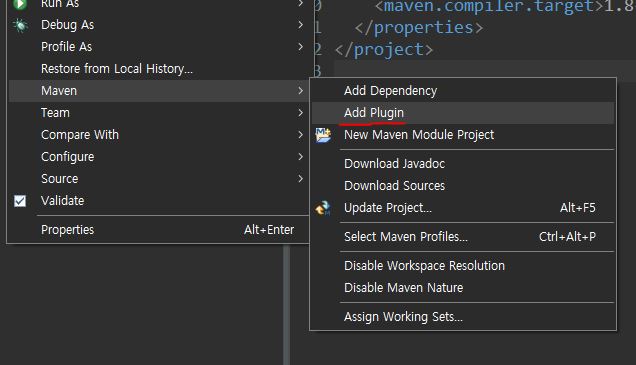
Task: Expand the Configure submenu arrow
Action: click(301, 156)
